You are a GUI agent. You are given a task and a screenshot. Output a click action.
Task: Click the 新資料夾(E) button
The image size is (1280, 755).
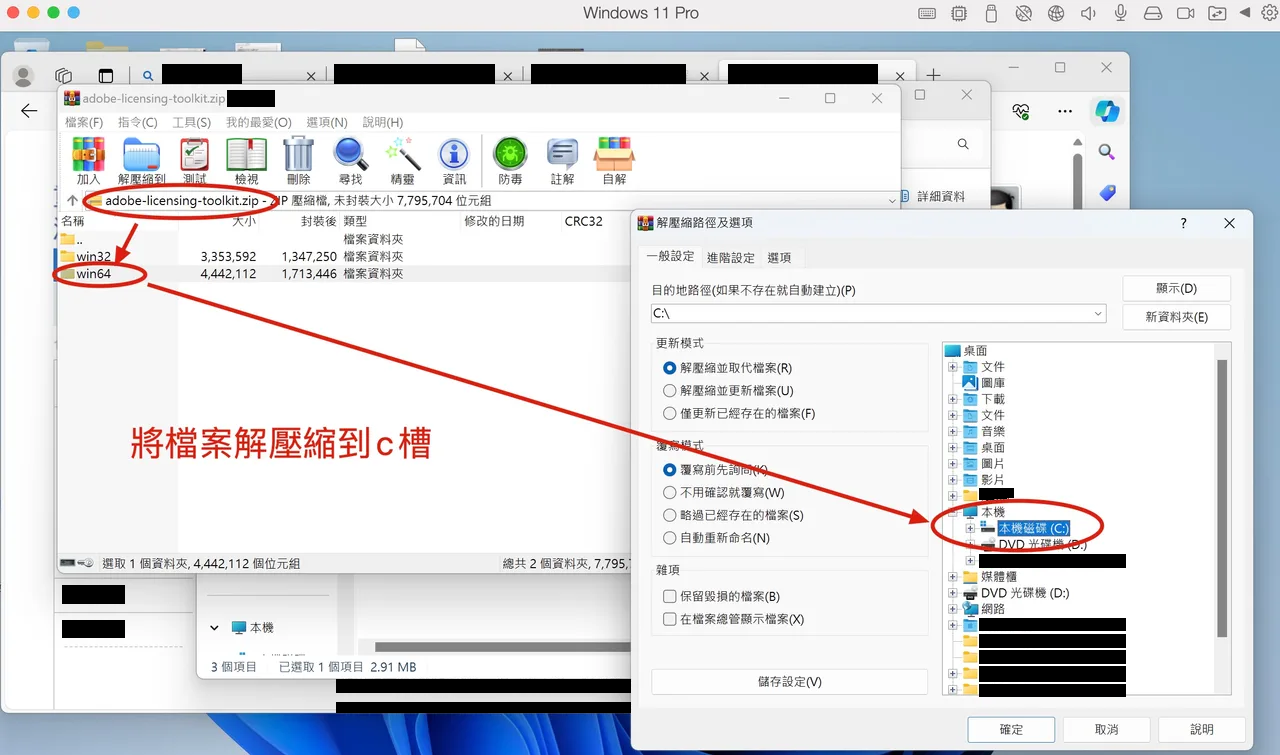tap(1176, 317)
